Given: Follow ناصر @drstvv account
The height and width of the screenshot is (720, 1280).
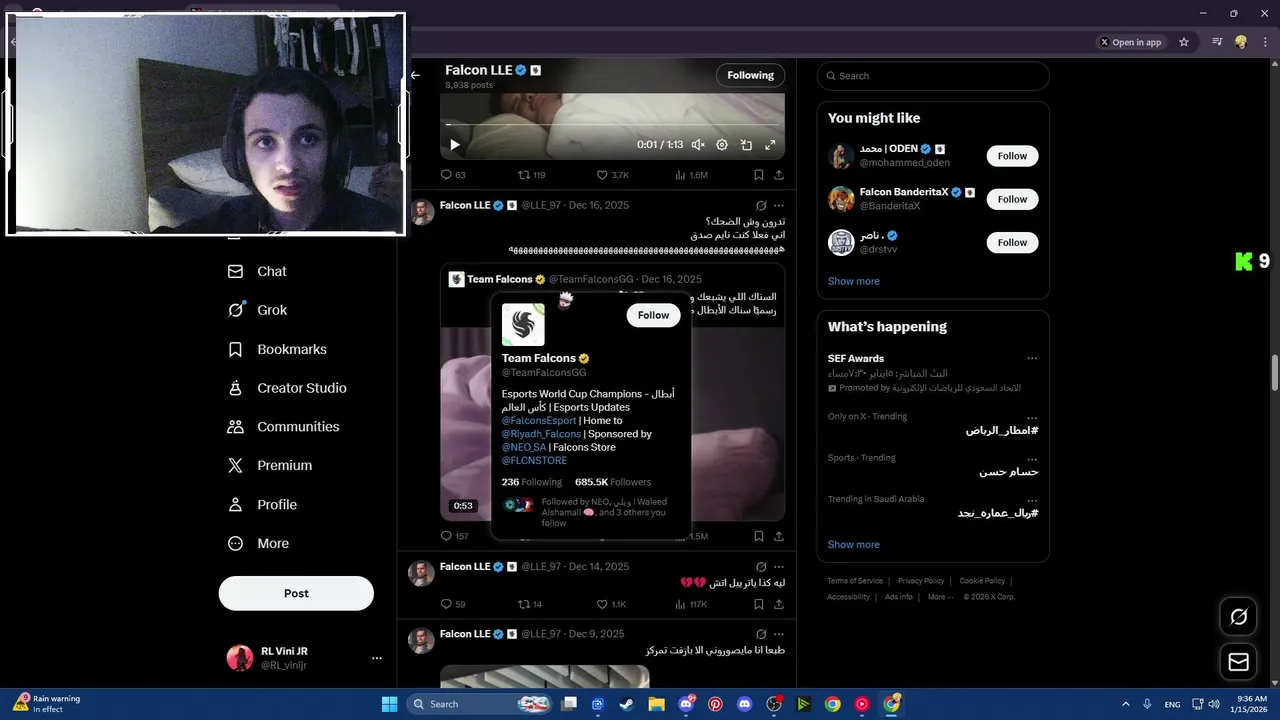Looking at the screenshot, I should tap(1012, 242).
